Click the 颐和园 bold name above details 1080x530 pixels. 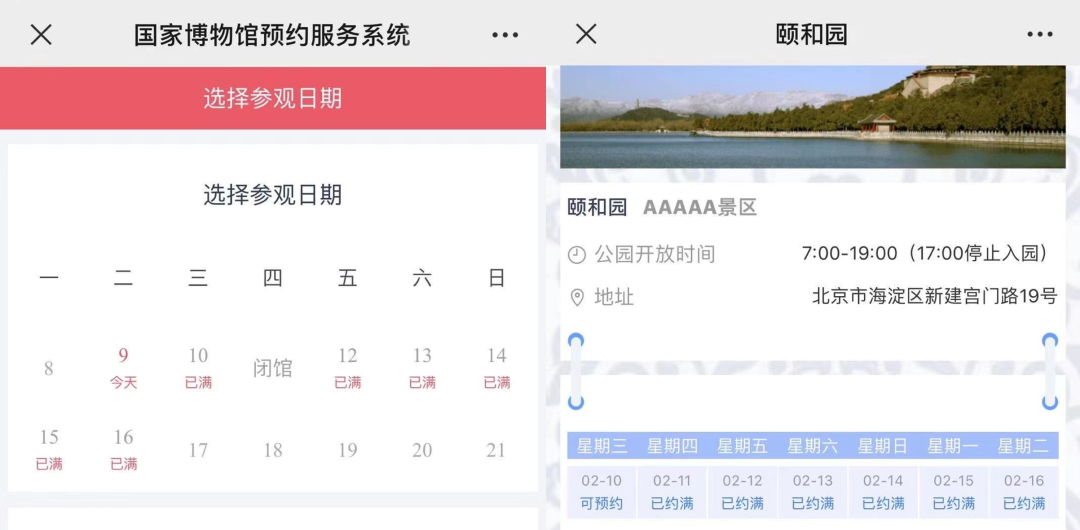597,207
